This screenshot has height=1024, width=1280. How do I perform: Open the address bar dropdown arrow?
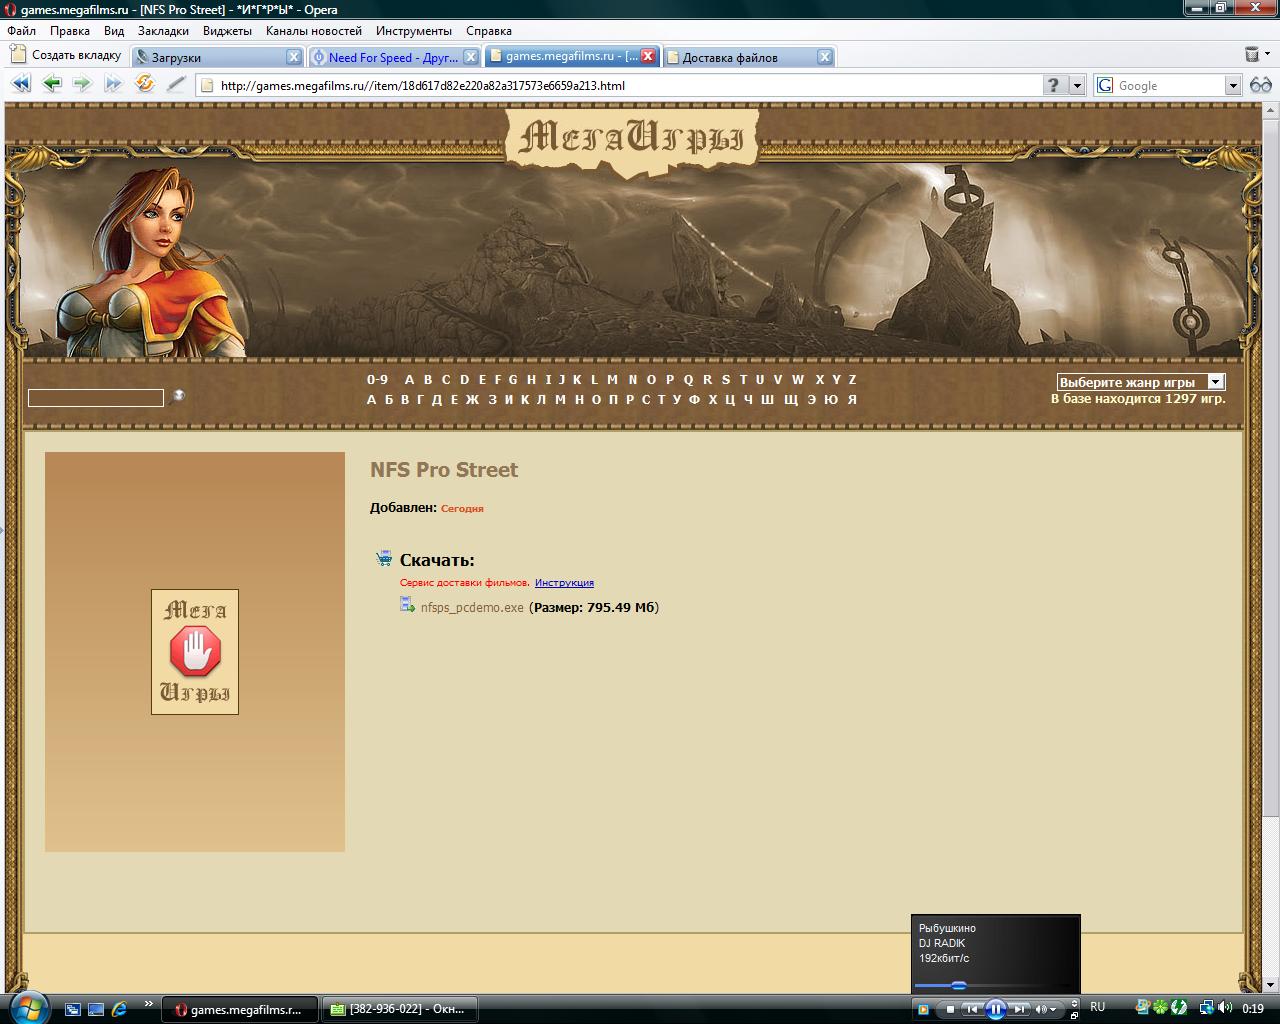click(x=1077, y=85)
